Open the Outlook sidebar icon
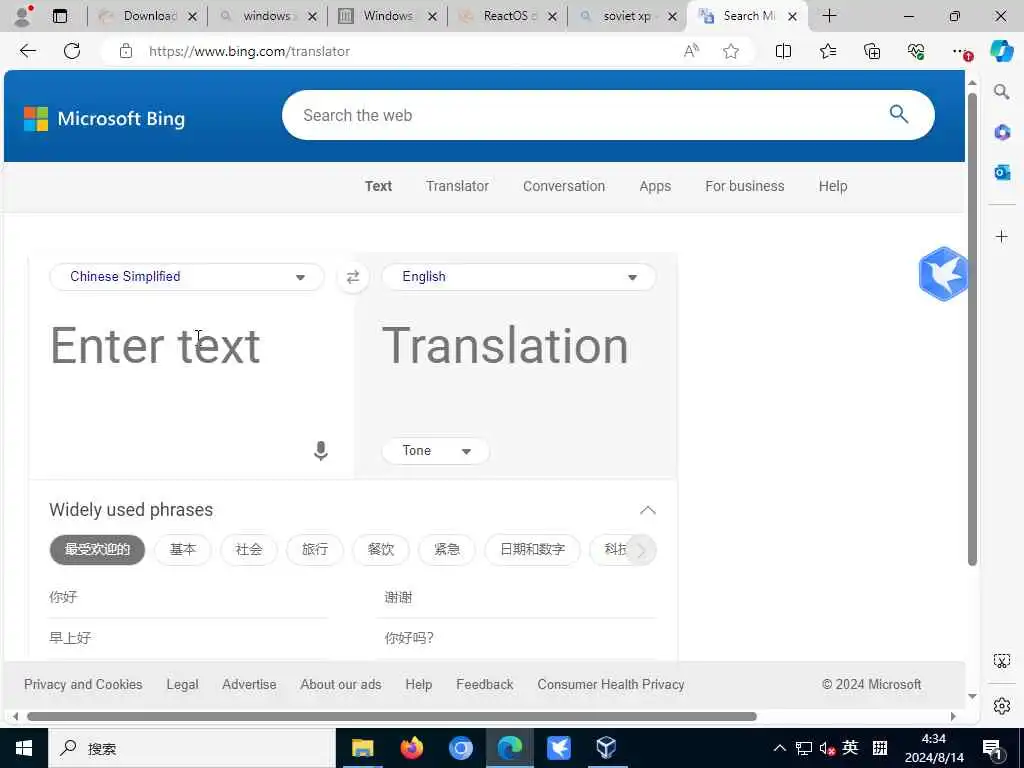This screenshot has height=768, width=1024. point(1002,172)
